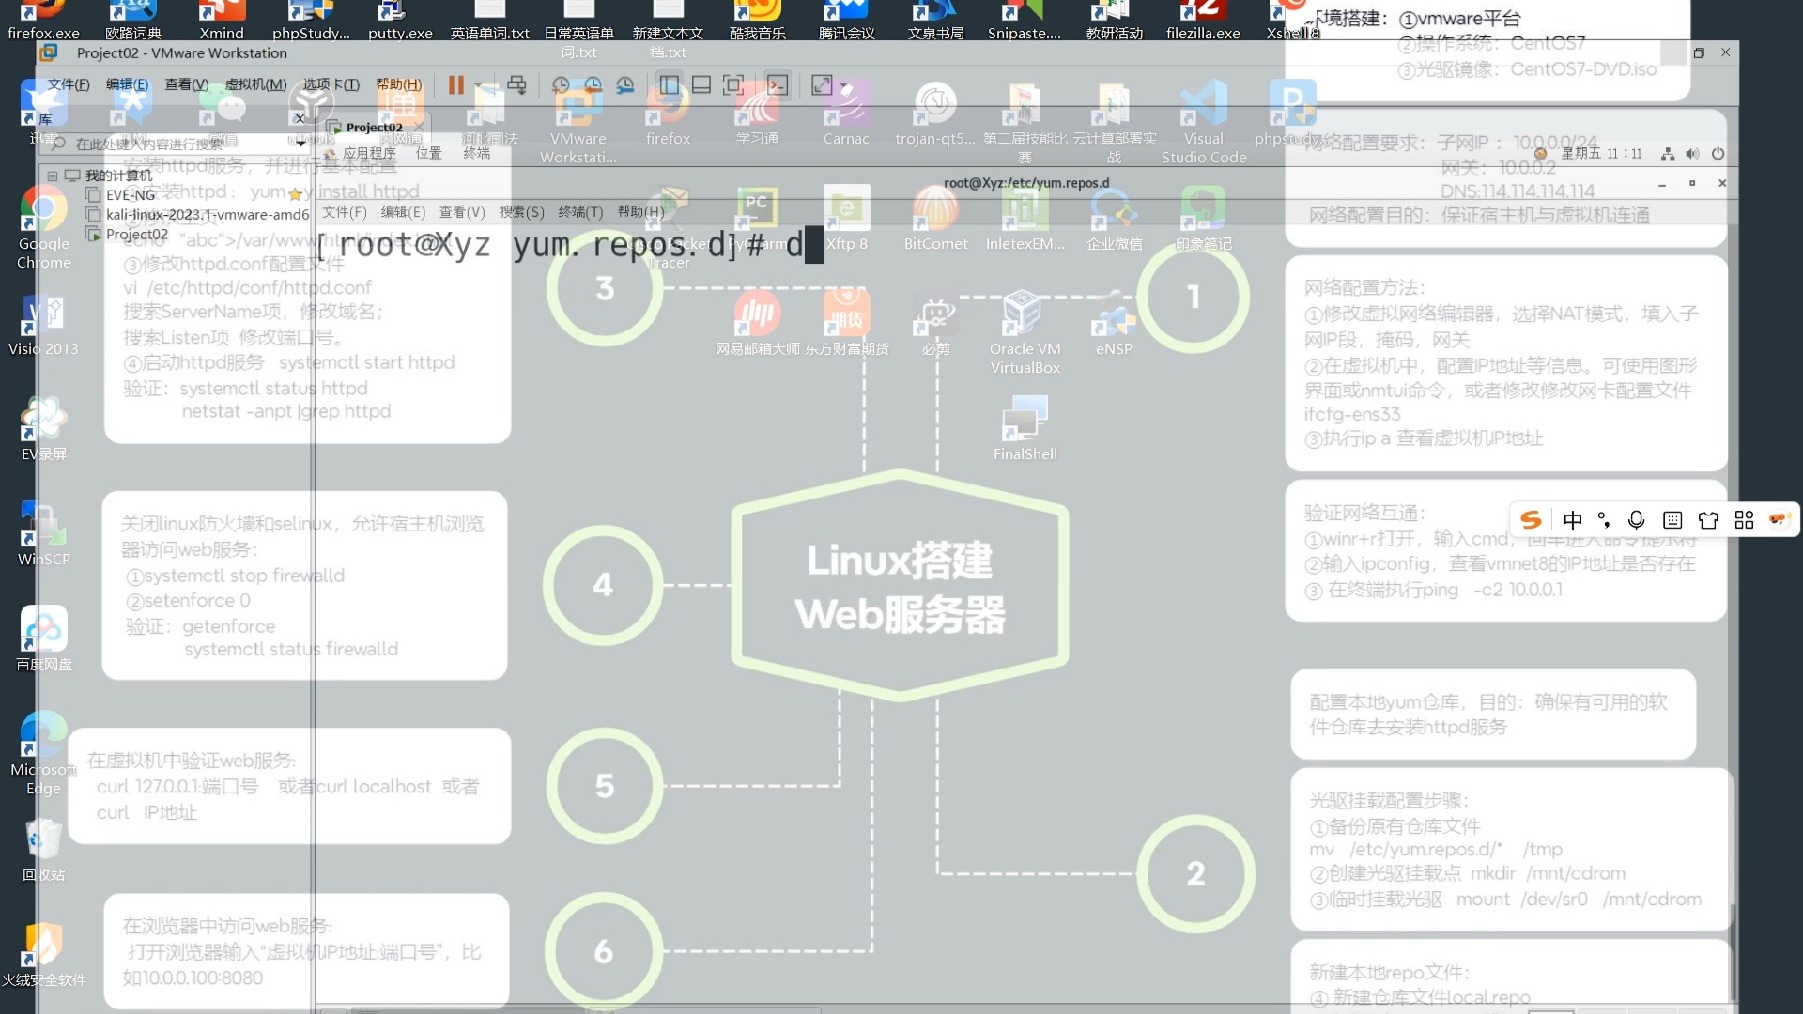Screen dimensions: 1803x1014
Task: Open the VMware 选项卡(T) menu
Action: point(331,84)
